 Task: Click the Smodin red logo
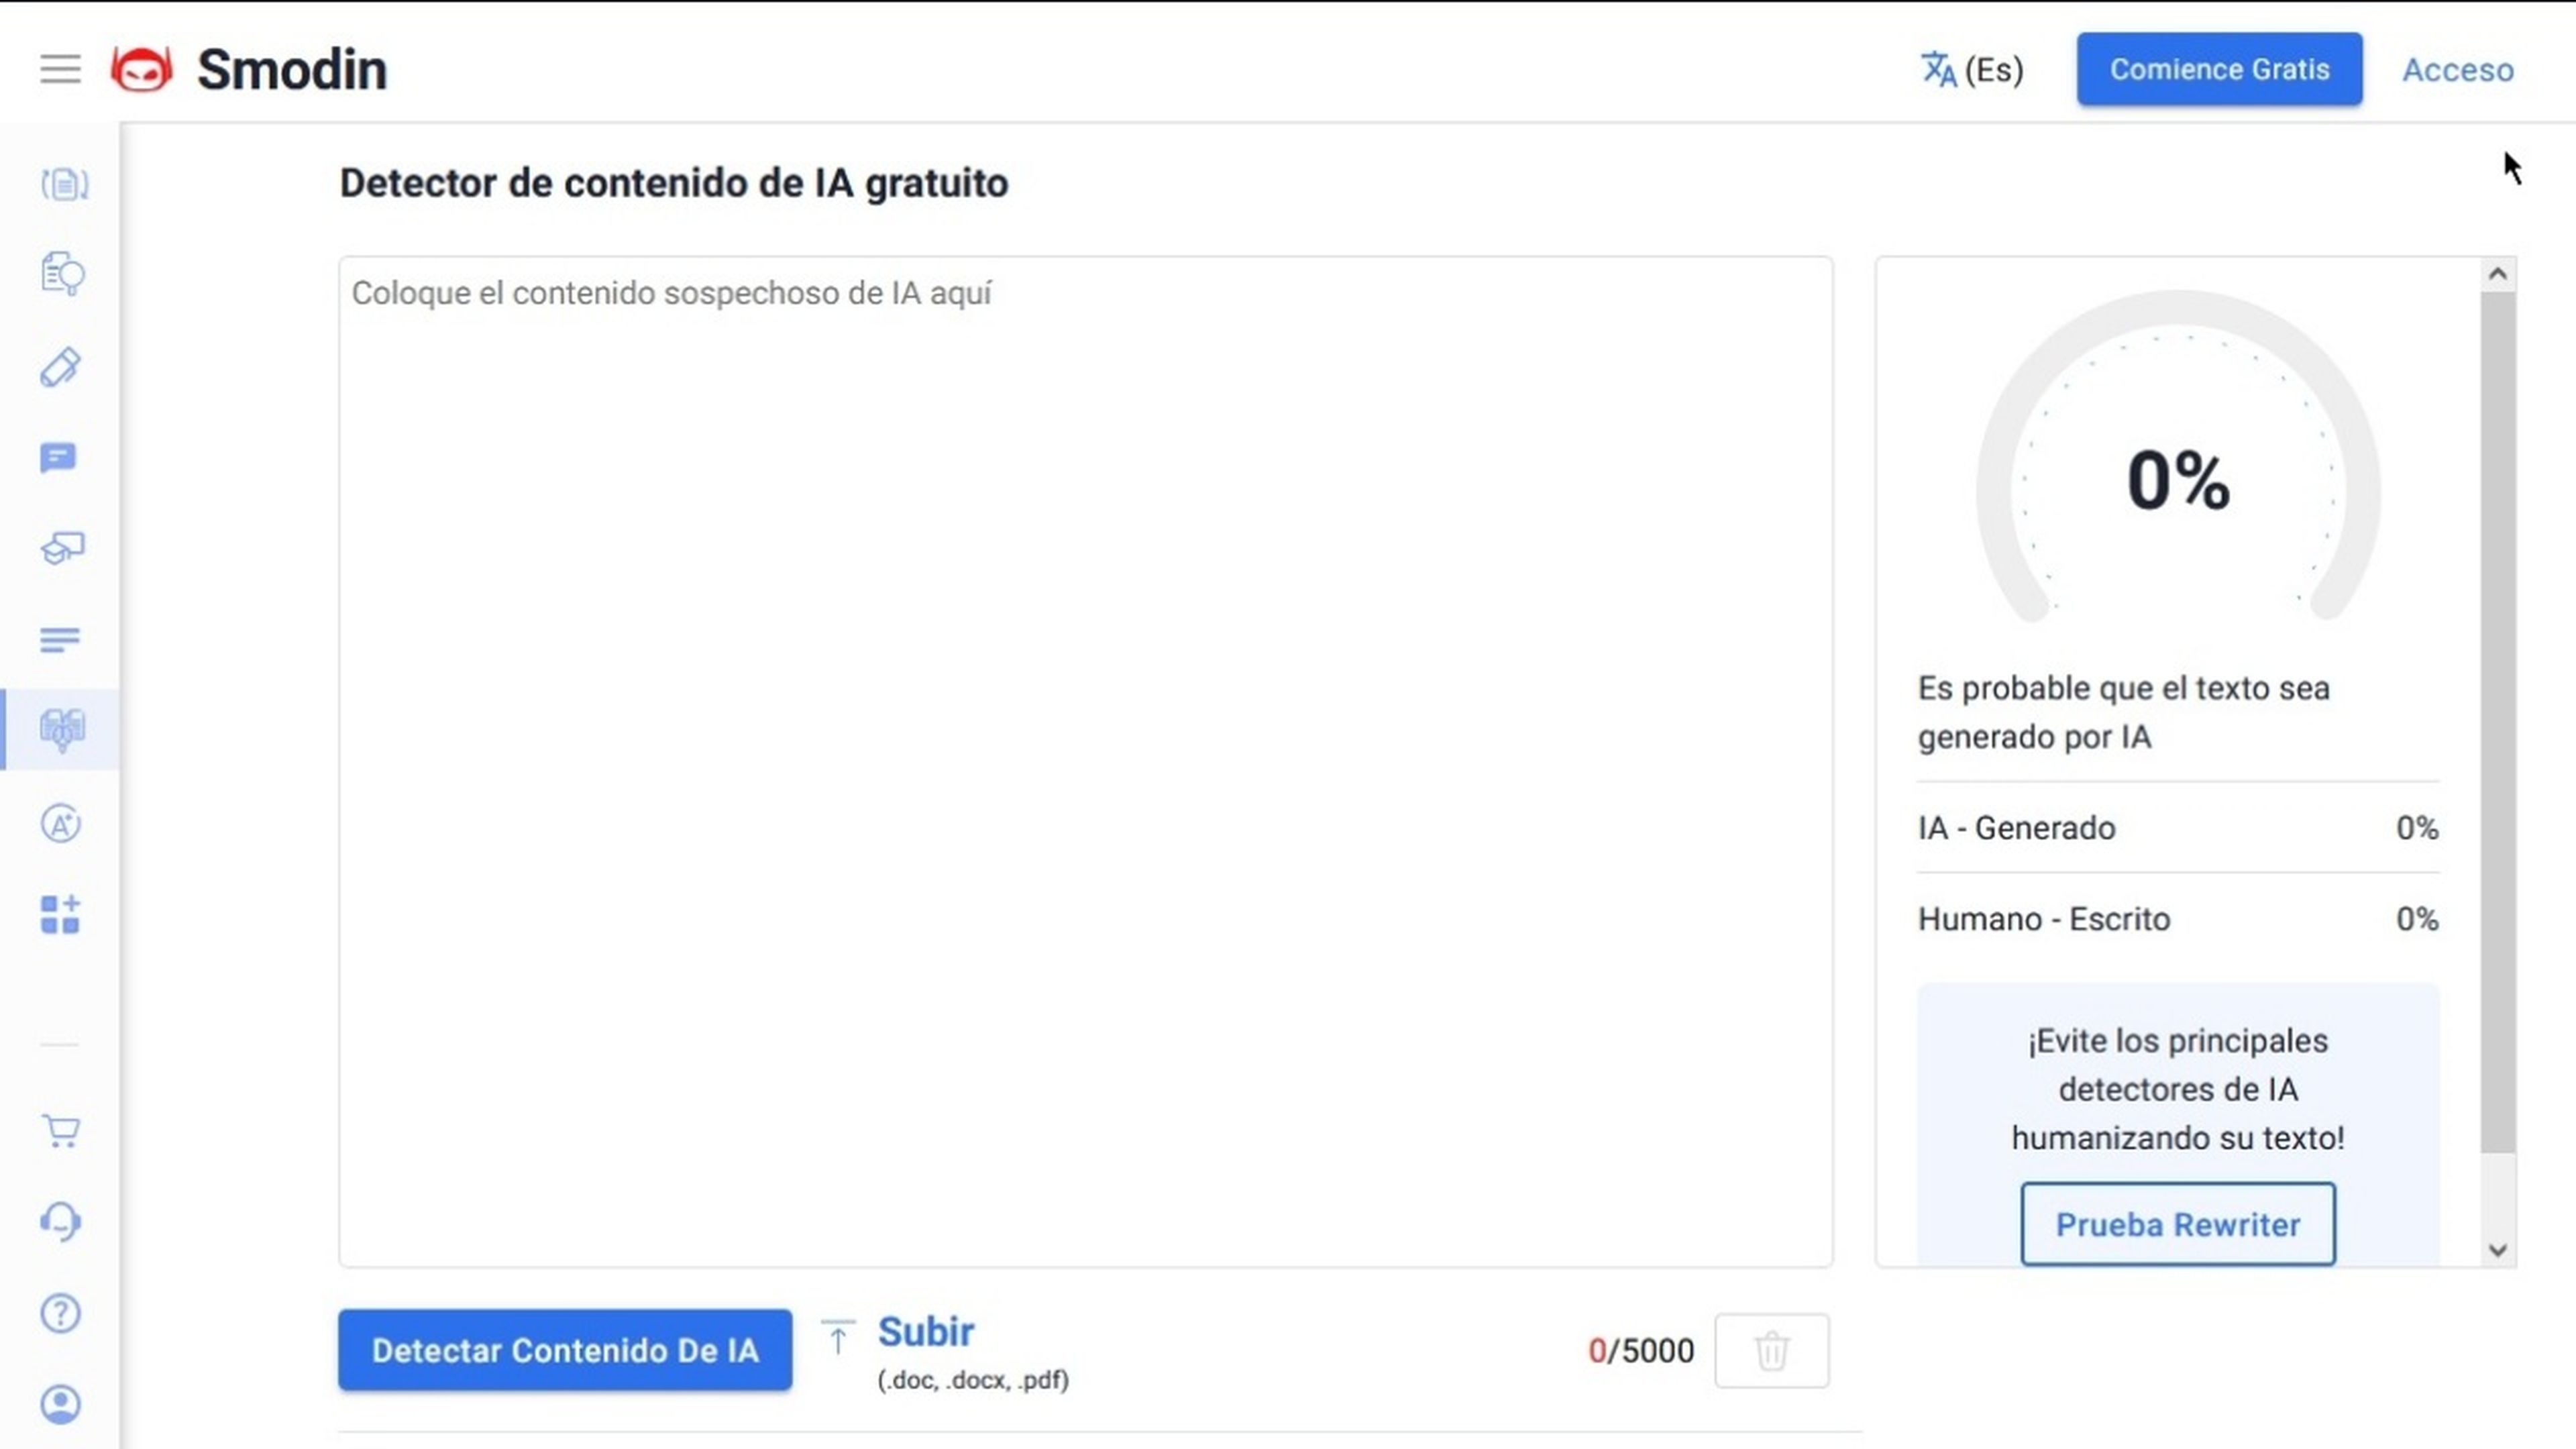[x=141, y=69]
